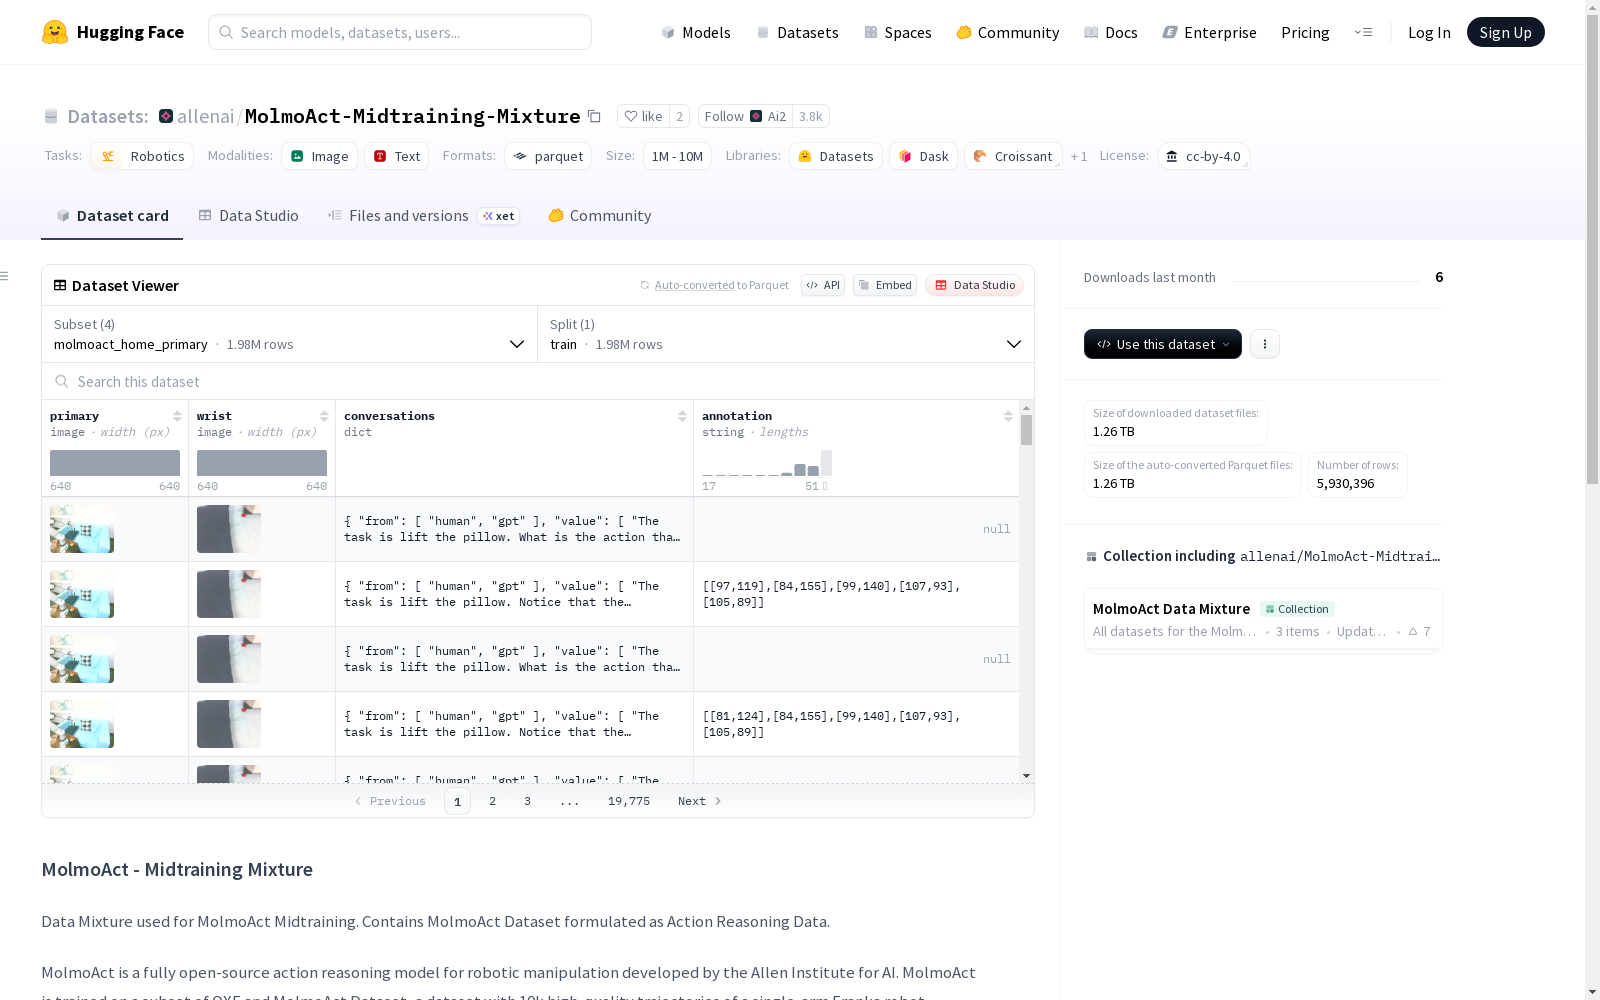The width and height of the screenshot is (1600, 1000).
Task: Click the dataset viewer vertical scrollbar thumb
Action: tap(1026, 430)
